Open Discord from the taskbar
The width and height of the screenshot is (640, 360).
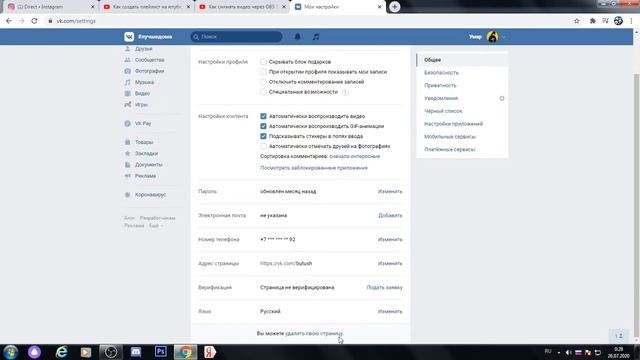(136, 351)
